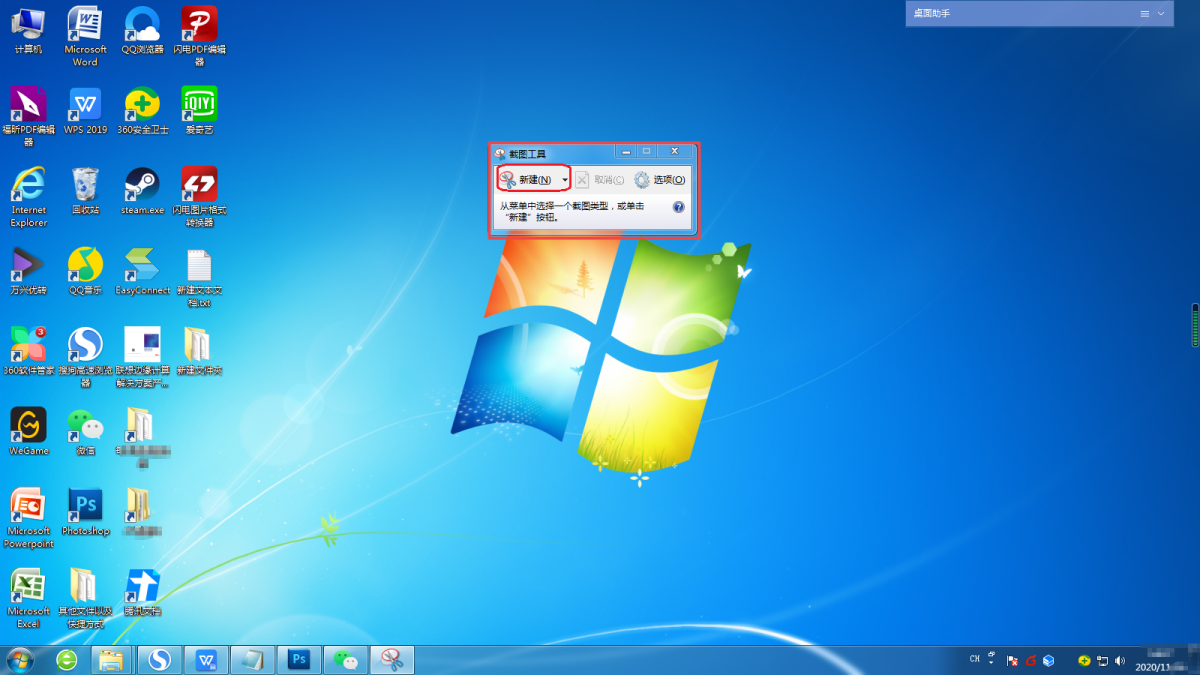Select the 新建文本文档.txt file

click(199, 266)
